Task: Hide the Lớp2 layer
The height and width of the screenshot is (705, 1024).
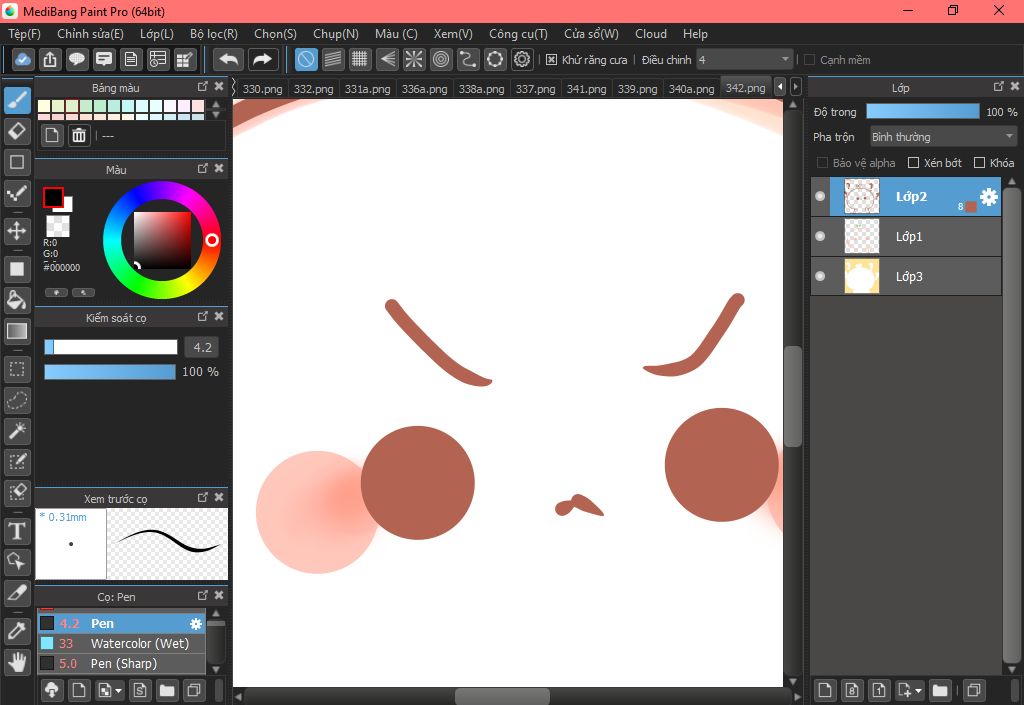Action: tap(820, 196)
